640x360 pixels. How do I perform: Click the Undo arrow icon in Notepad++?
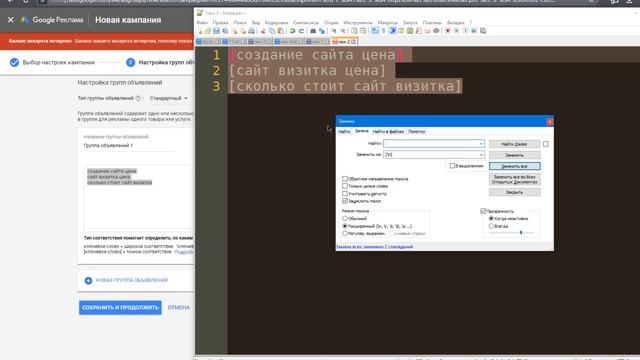pos(292,31)
